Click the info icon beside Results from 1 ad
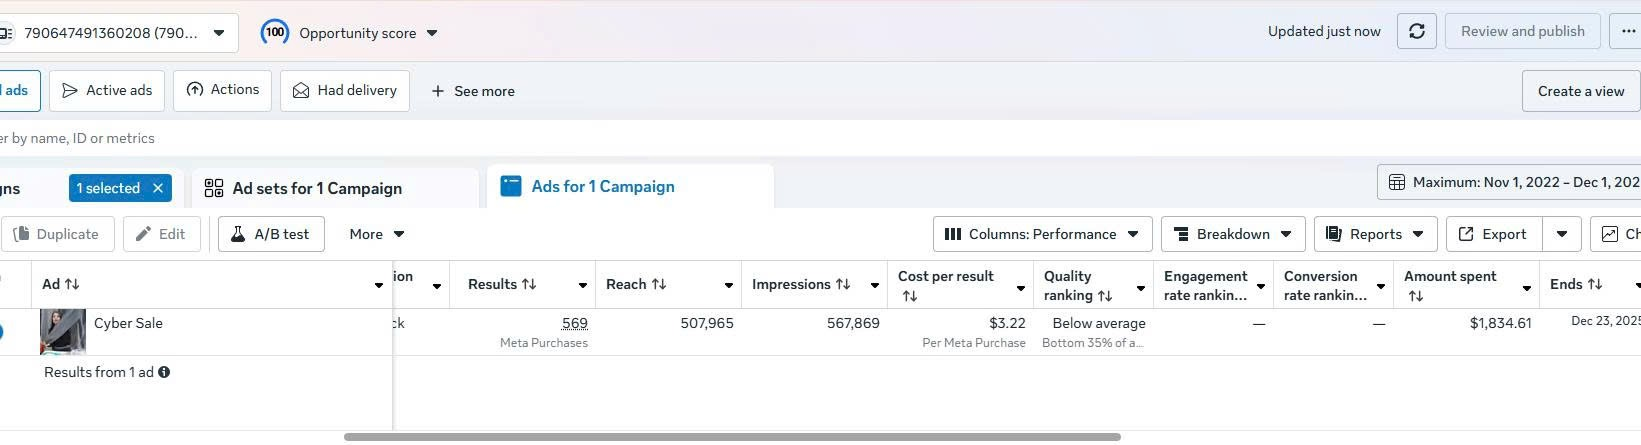 (x=164, y=372)
